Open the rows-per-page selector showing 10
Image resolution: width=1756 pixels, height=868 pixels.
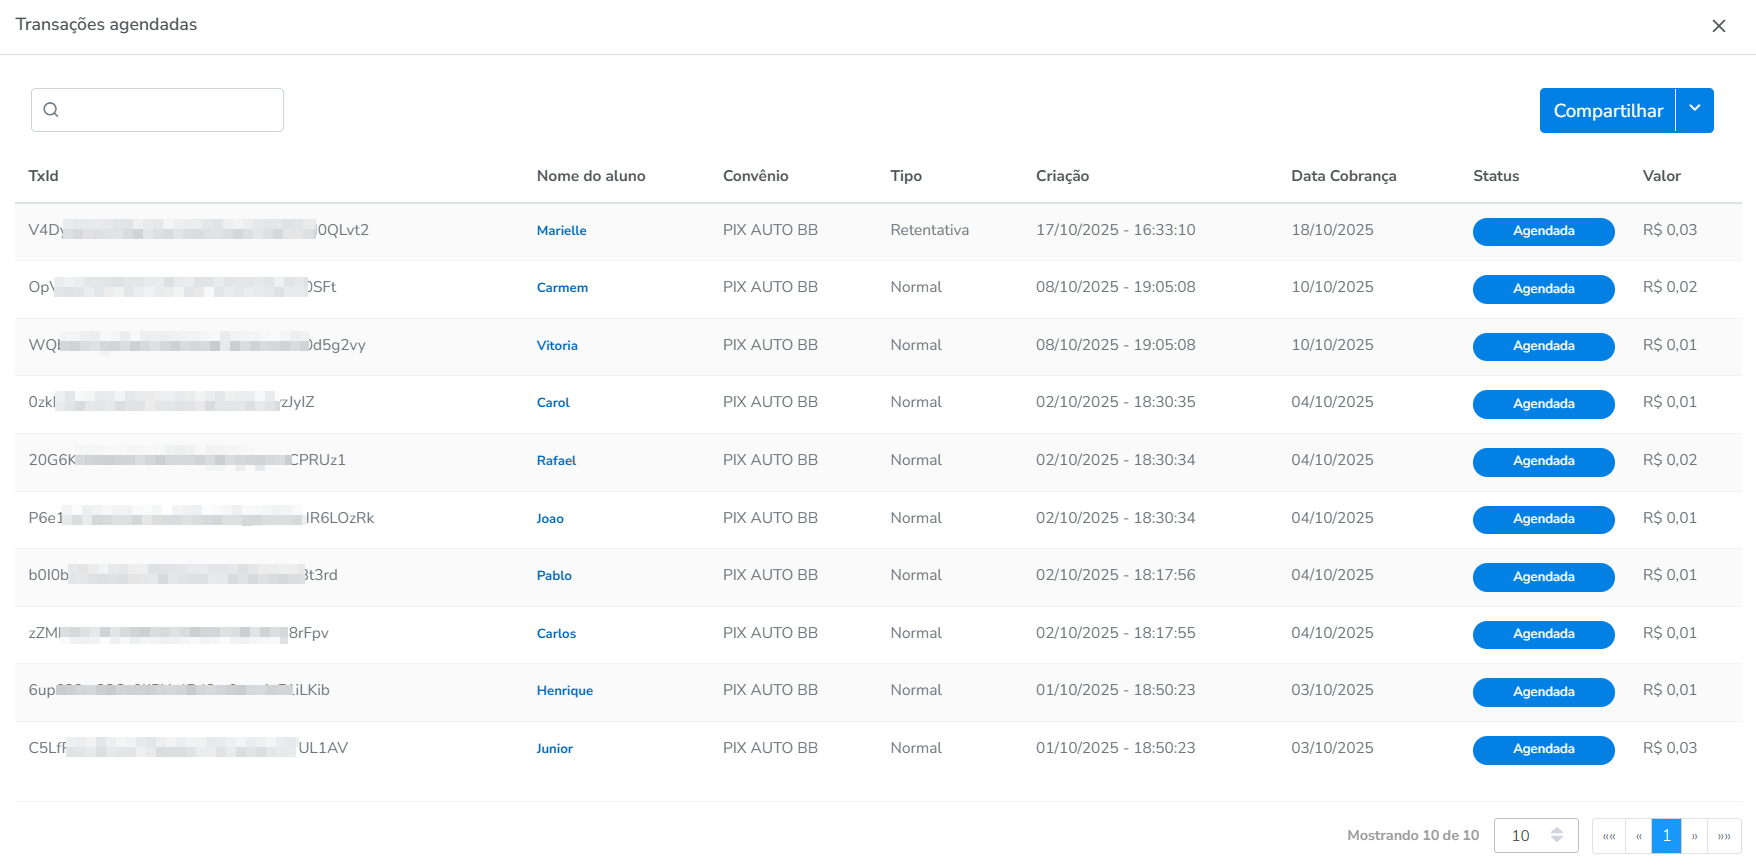1535,836
